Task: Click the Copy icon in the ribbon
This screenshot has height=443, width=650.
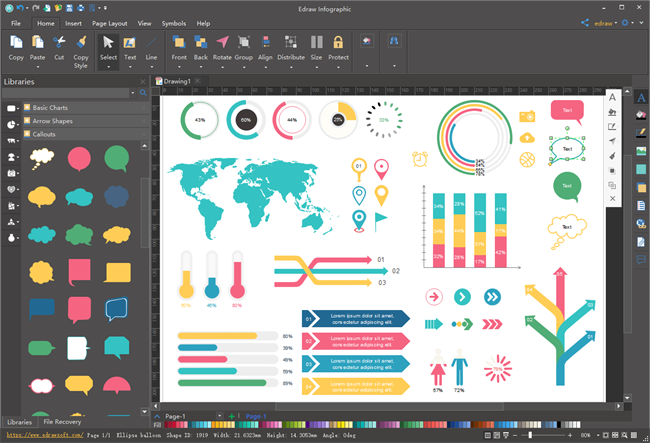Action: (16, 42)
